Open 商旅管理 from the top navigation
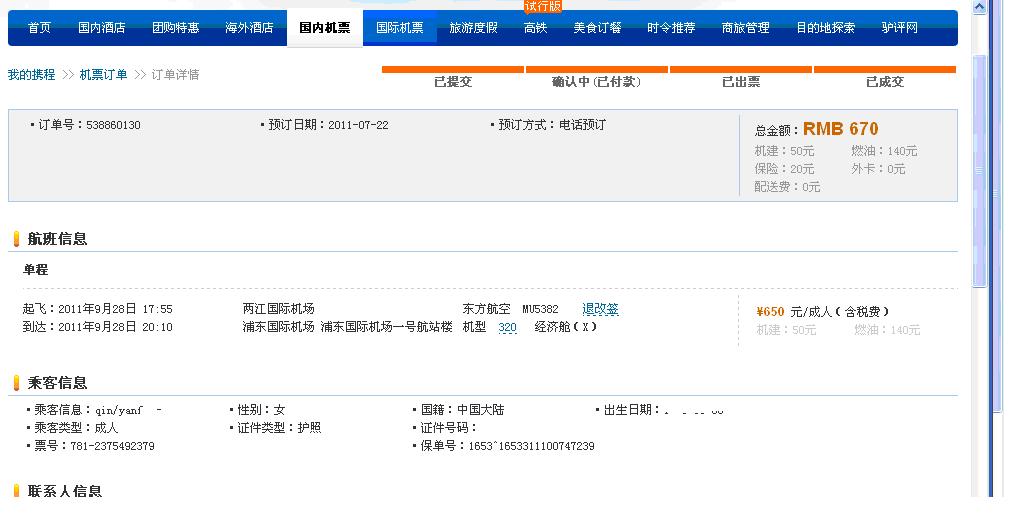The width and height of the screenshot is (1024, 531). pyautogui.click(x=745, y=28)
